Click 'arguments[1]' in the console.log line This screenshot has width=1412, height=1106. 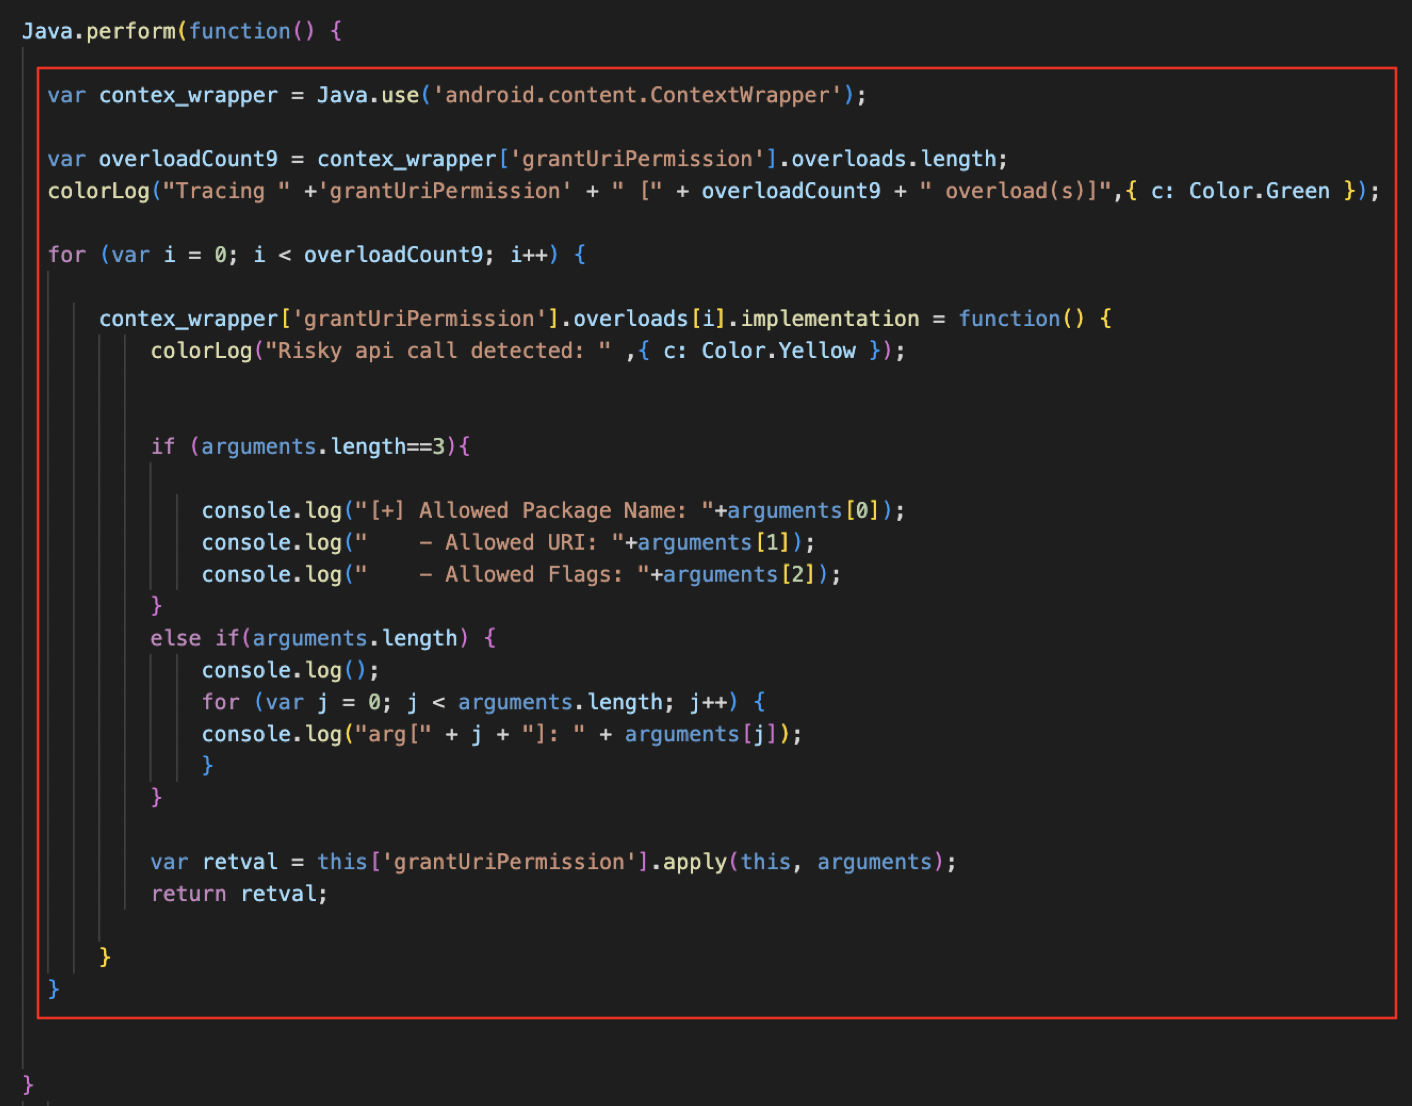(x=713, y=543)
